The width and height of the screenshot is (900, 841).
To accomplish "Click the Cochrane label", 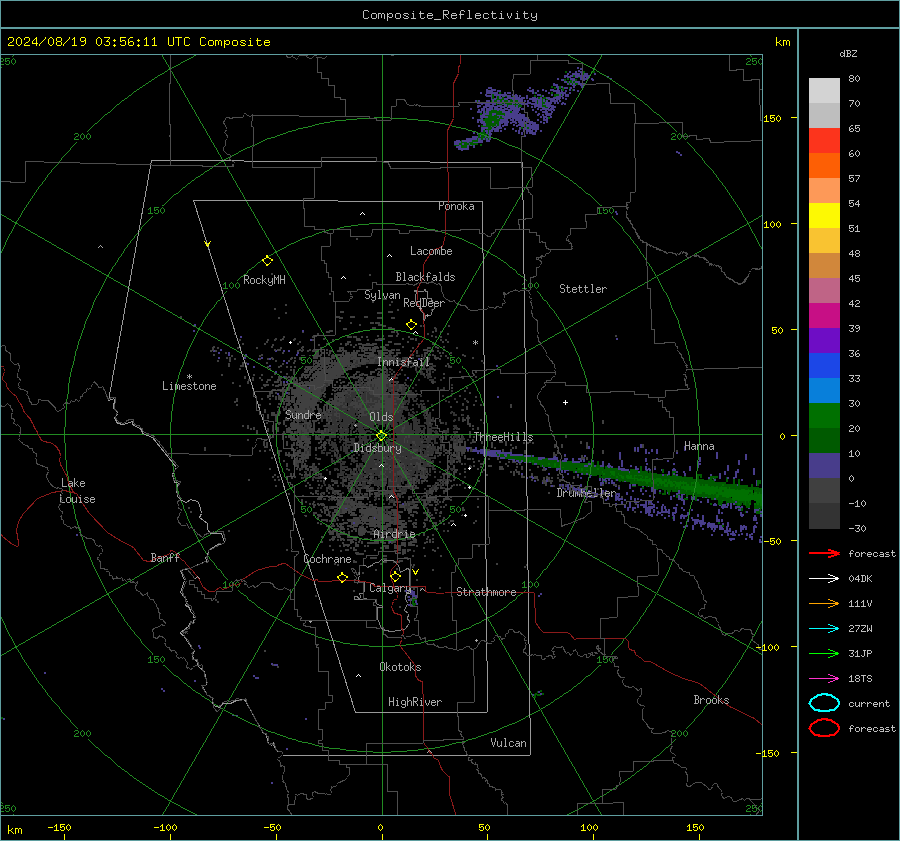I will [x=327, y=559].
